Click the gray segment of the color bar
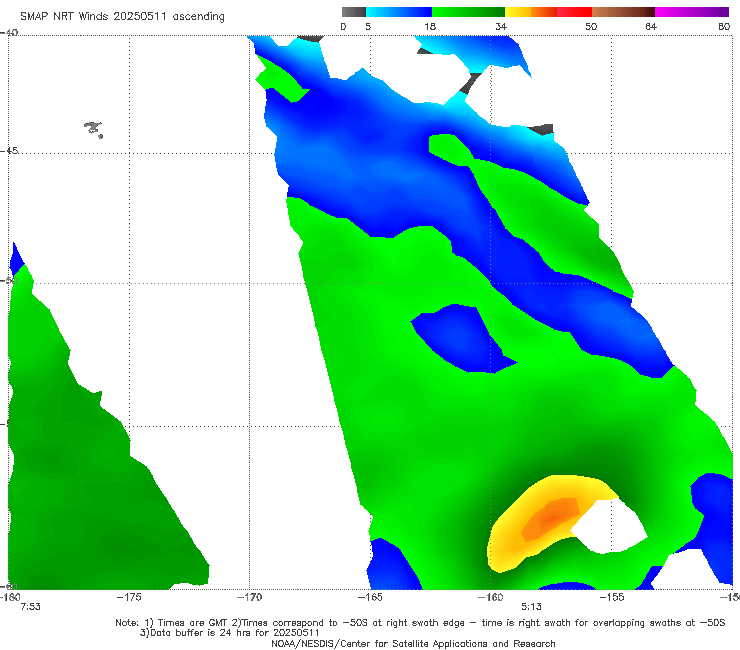 point(353,12)
